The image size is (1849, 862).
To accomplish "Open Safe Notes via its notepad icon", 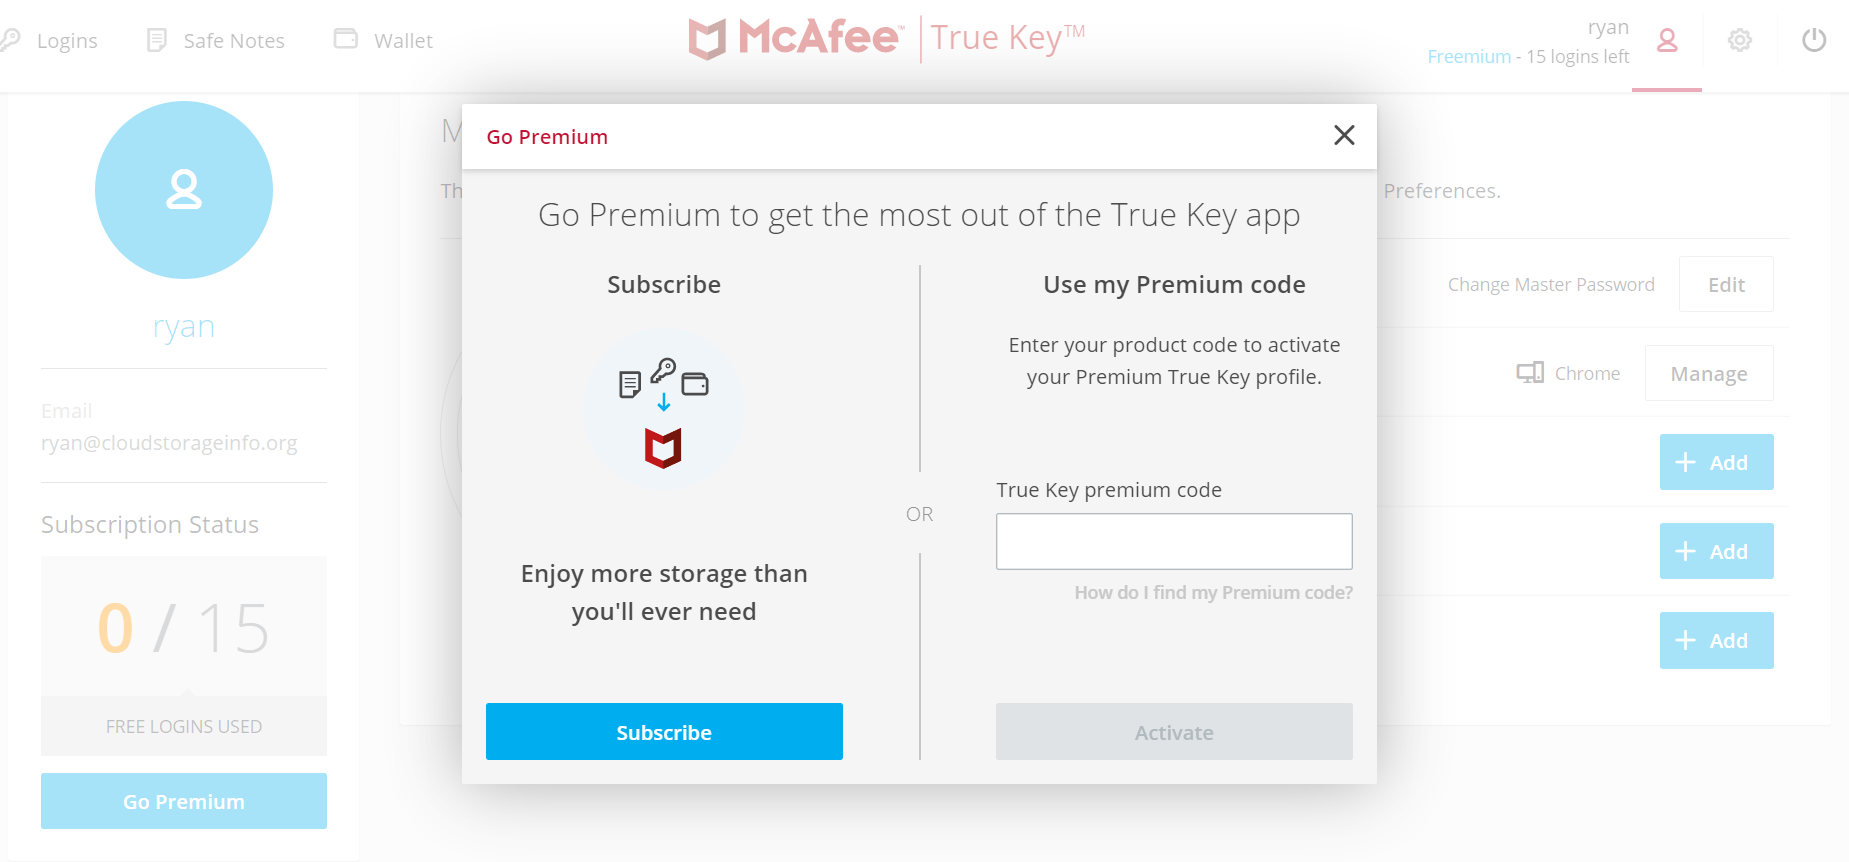I will tap(155, 38).
